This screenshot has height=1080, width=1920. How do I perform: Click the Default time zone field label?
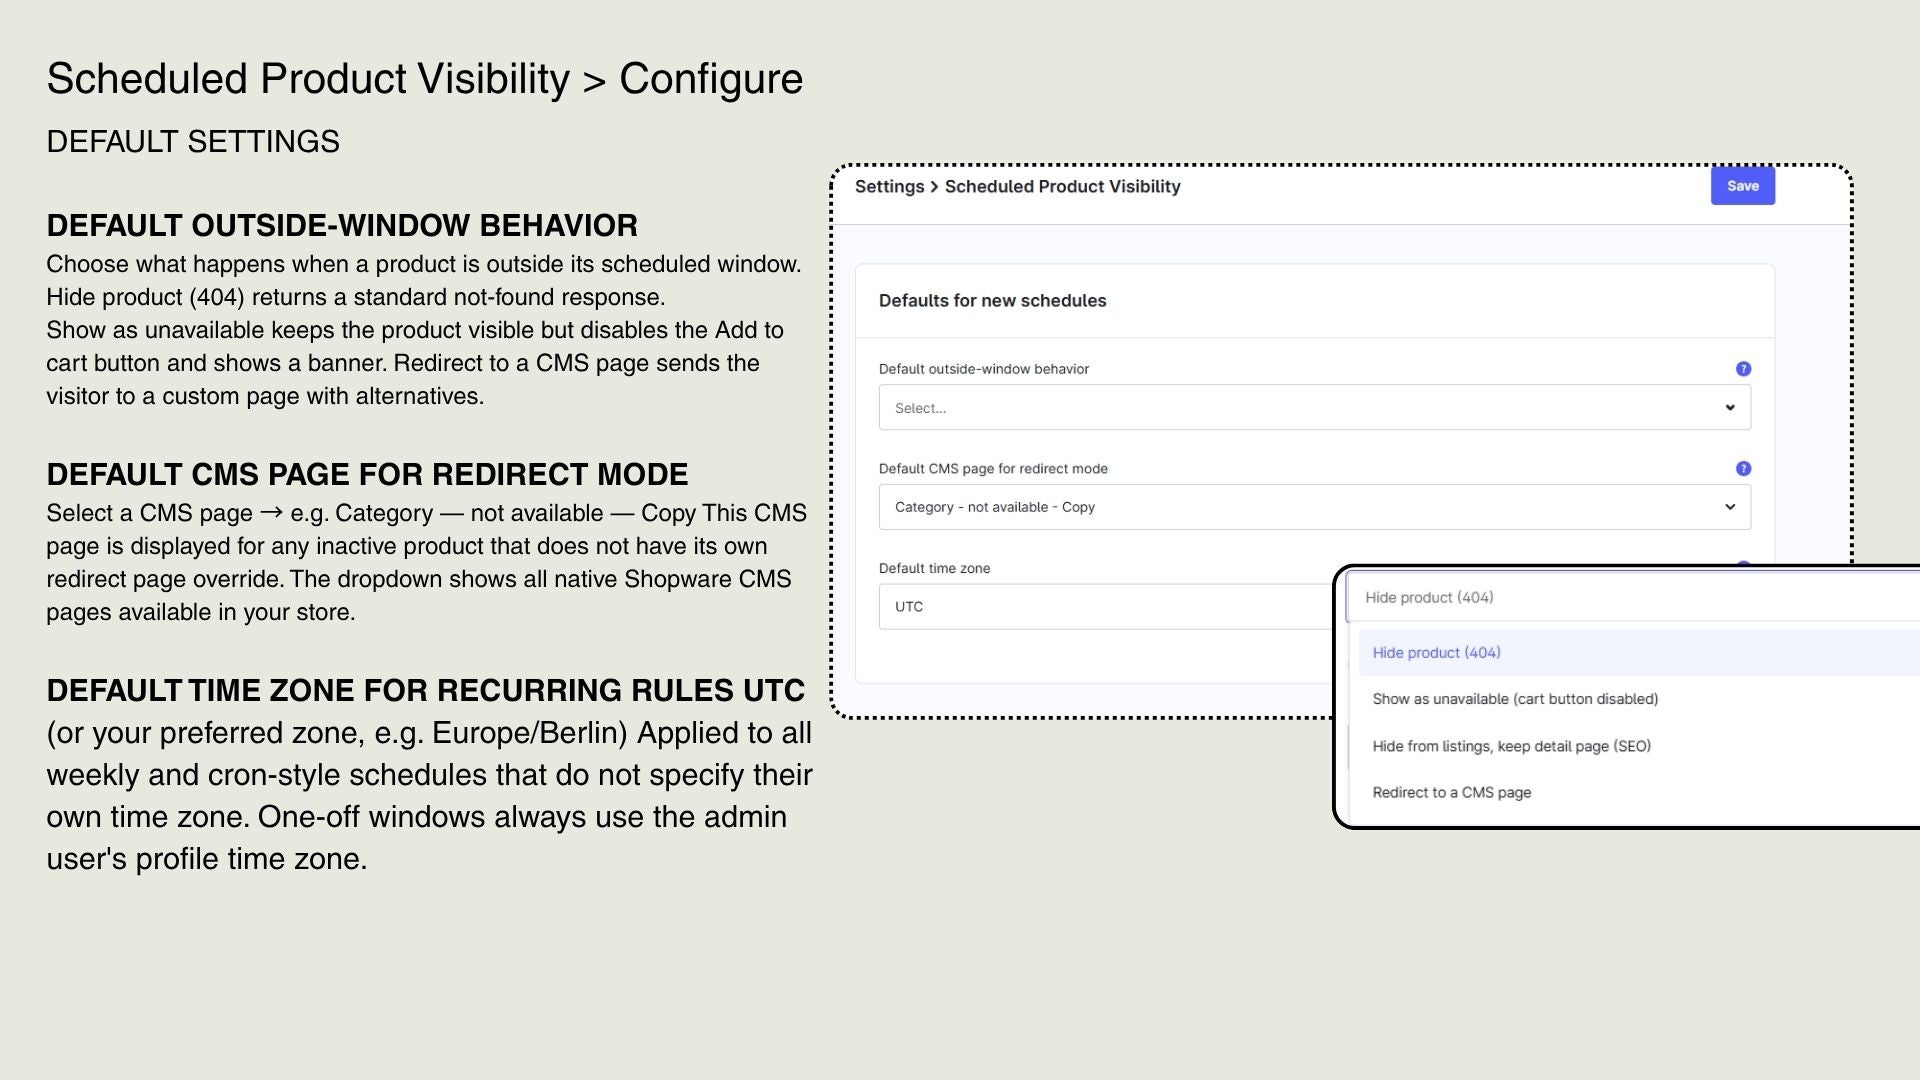pos(934,568)
